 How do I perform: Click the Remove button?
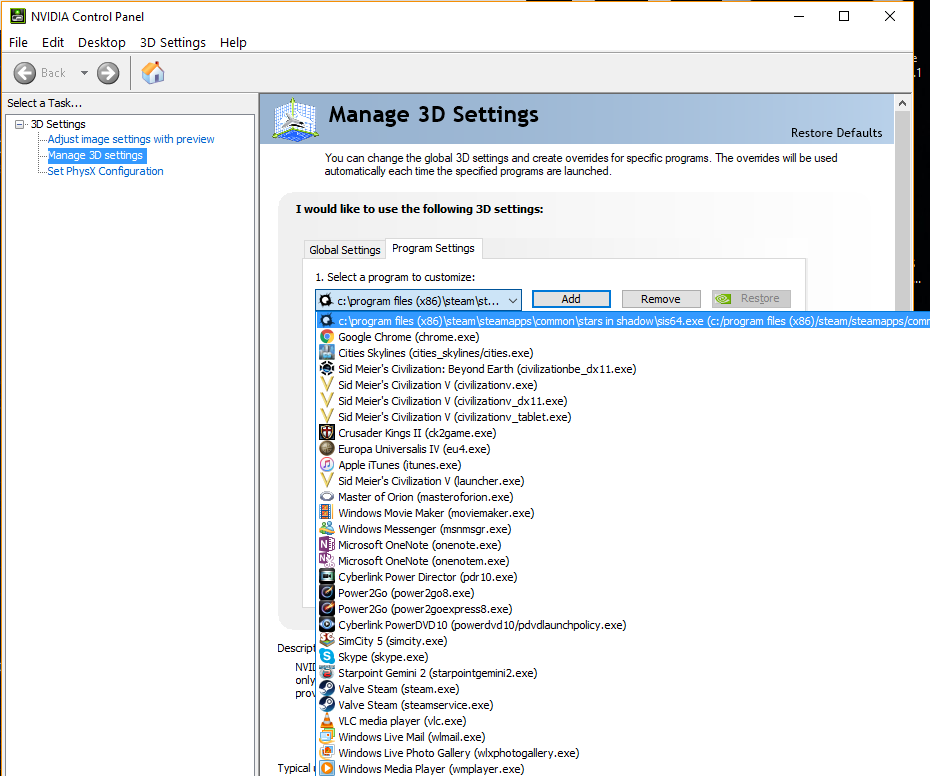tap(661, 299)
